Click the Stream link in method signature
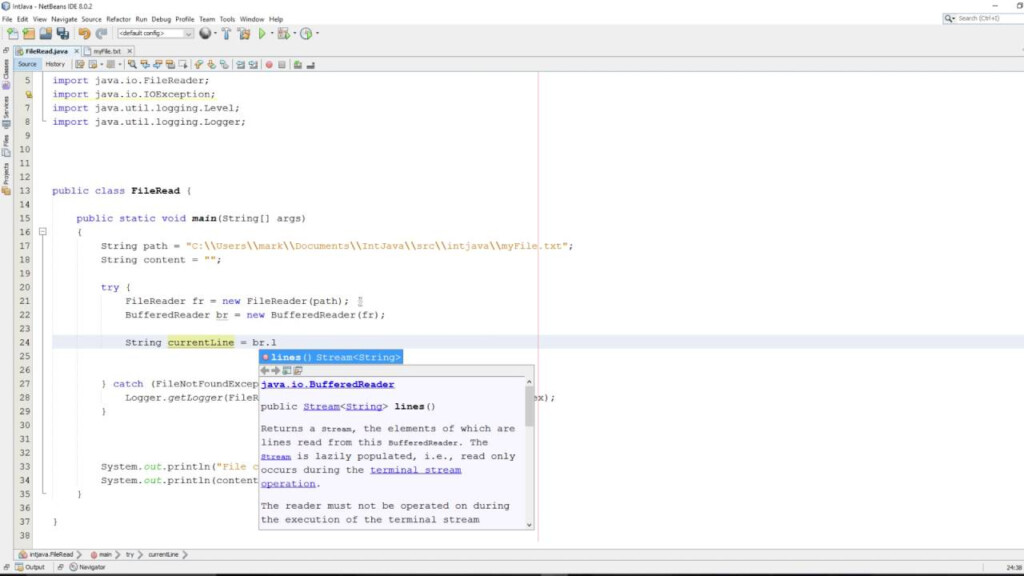The image size is (1024, 576). [321, 406]
